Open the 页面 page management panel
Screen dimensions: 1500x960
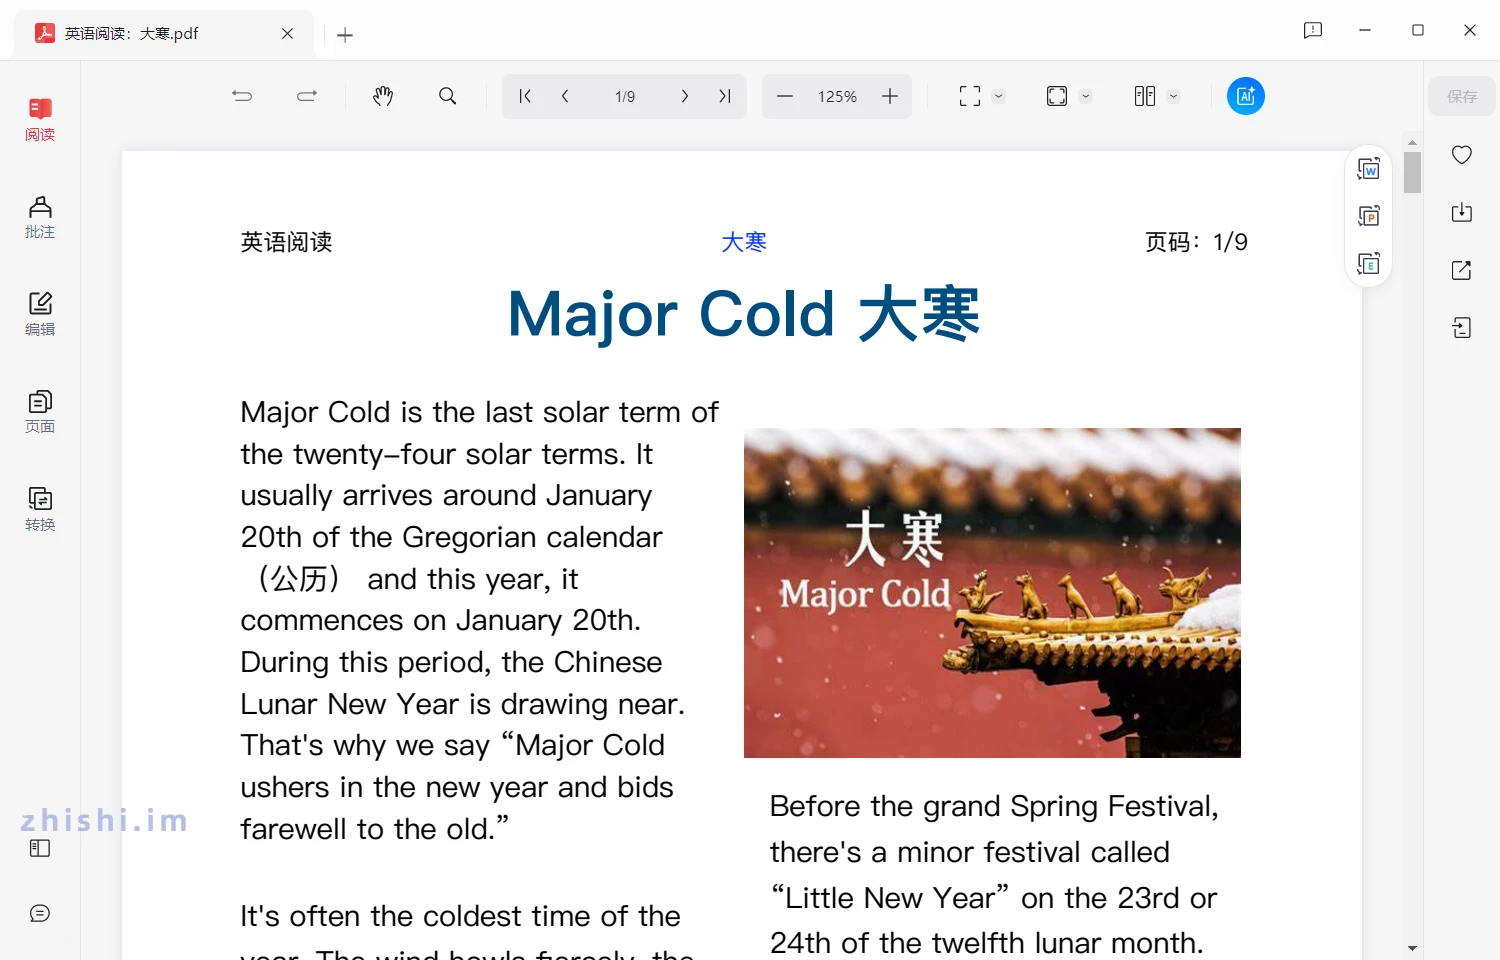(40, 412)
